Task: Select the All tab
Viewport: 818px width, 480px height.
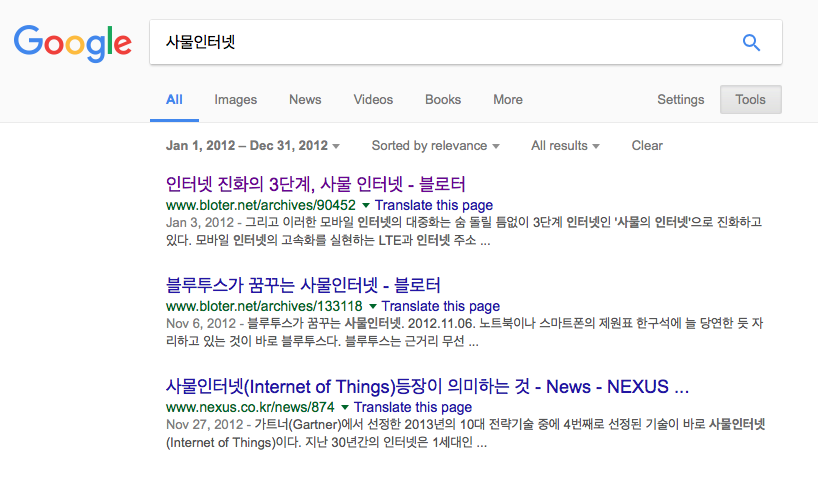Action: [x=174, y=100]
